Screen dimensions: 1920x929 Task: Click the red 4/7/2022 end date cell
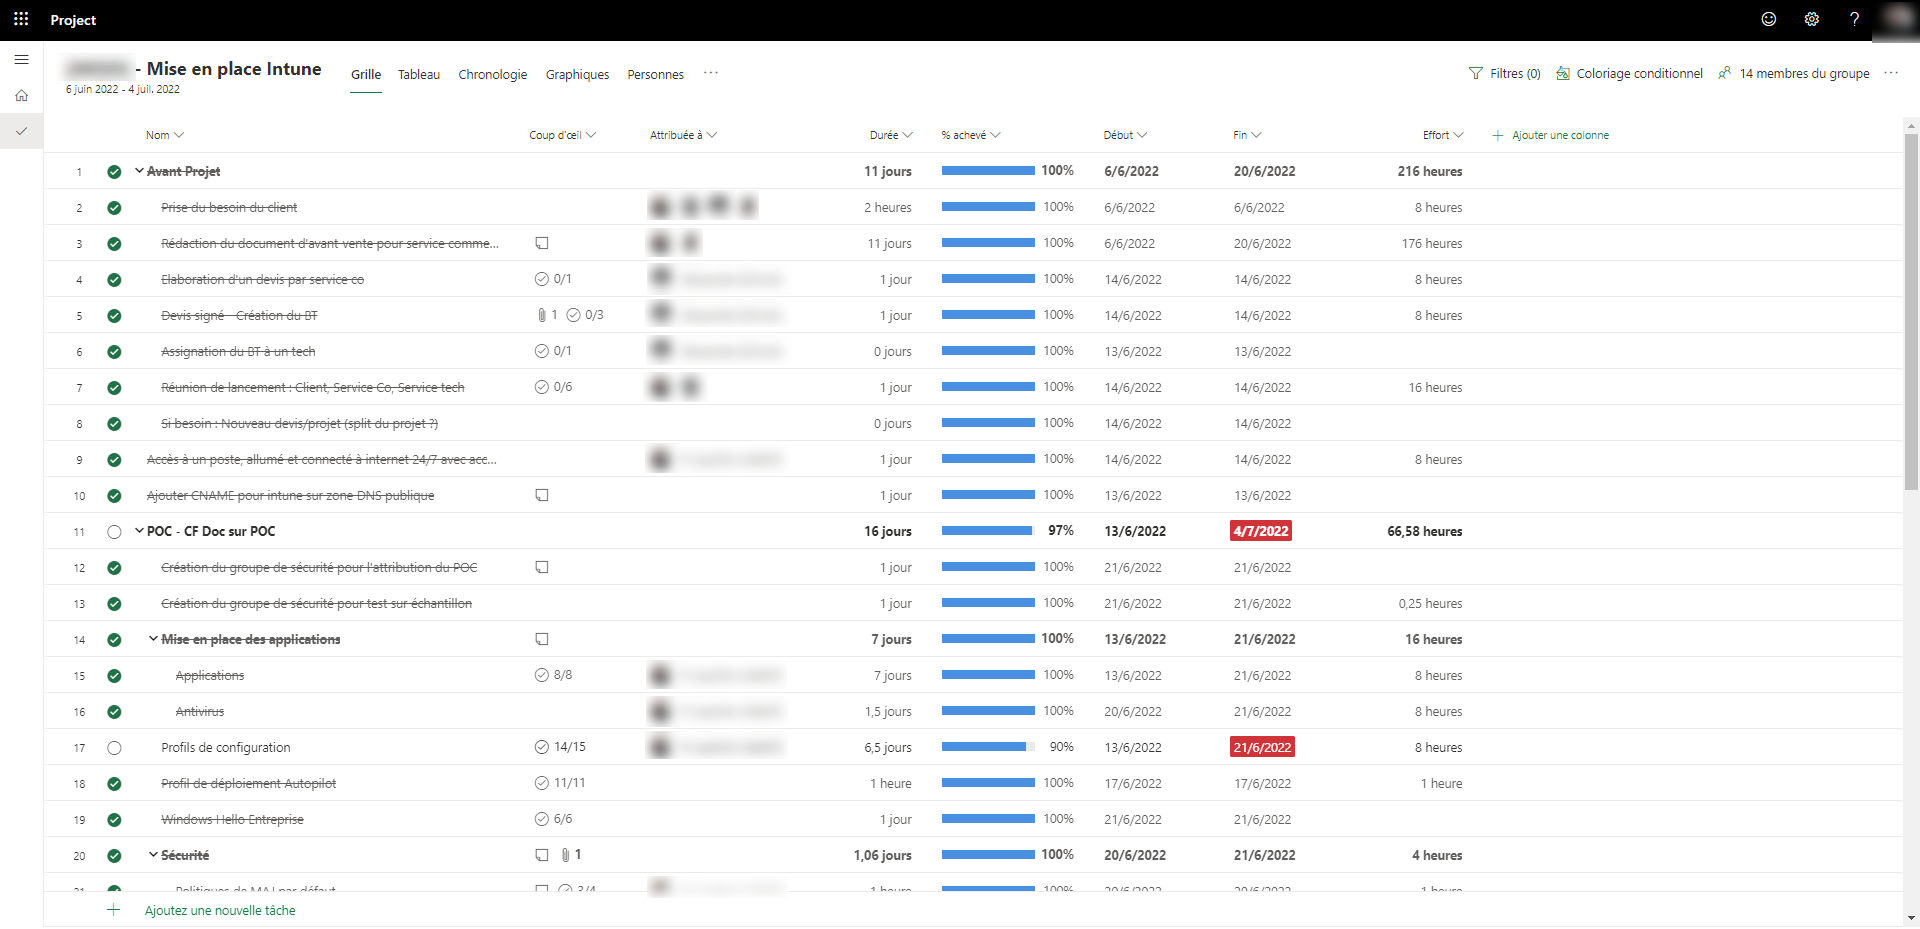1261,531
